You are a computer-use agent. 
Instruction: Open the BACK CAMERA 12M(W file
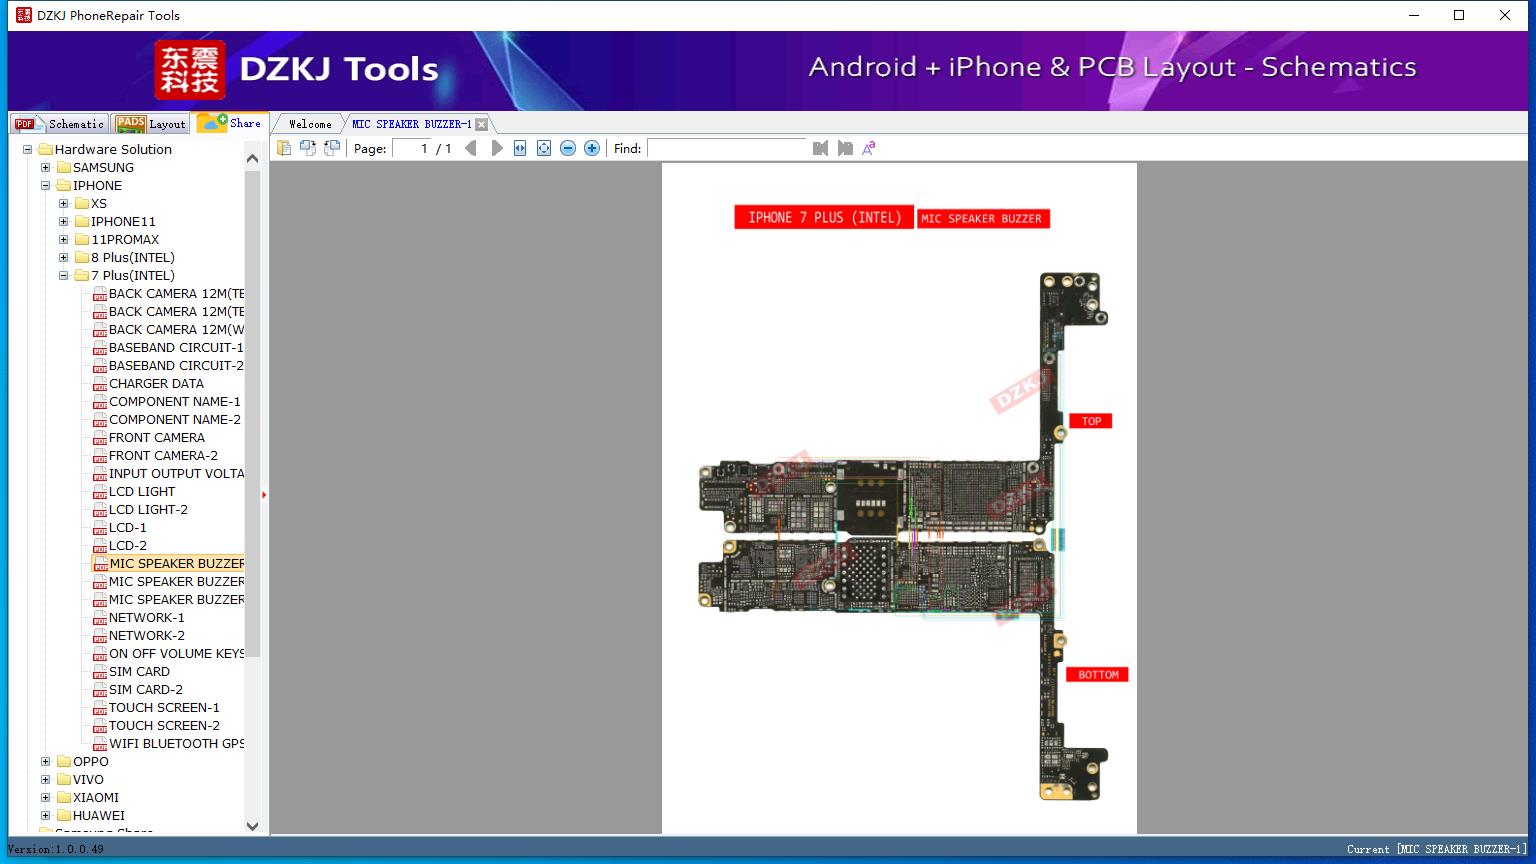pos(176,330)
